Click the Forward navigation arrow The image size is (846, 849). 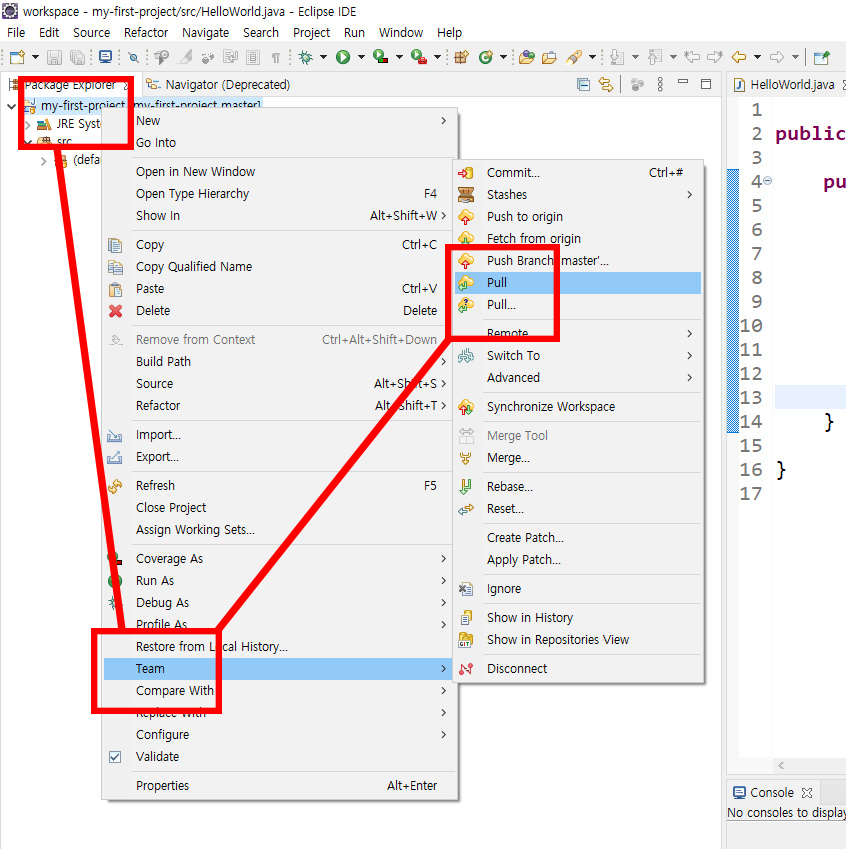pos(777,57)
